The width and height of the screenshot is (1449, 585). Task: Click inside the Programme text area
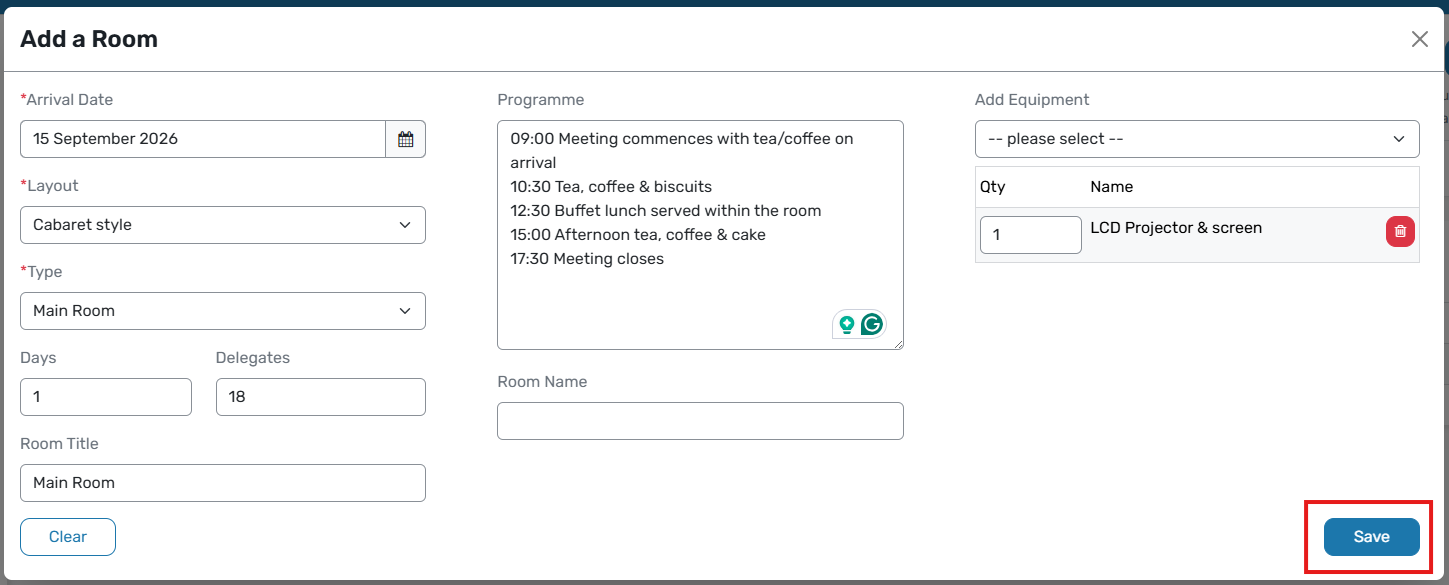700,235
